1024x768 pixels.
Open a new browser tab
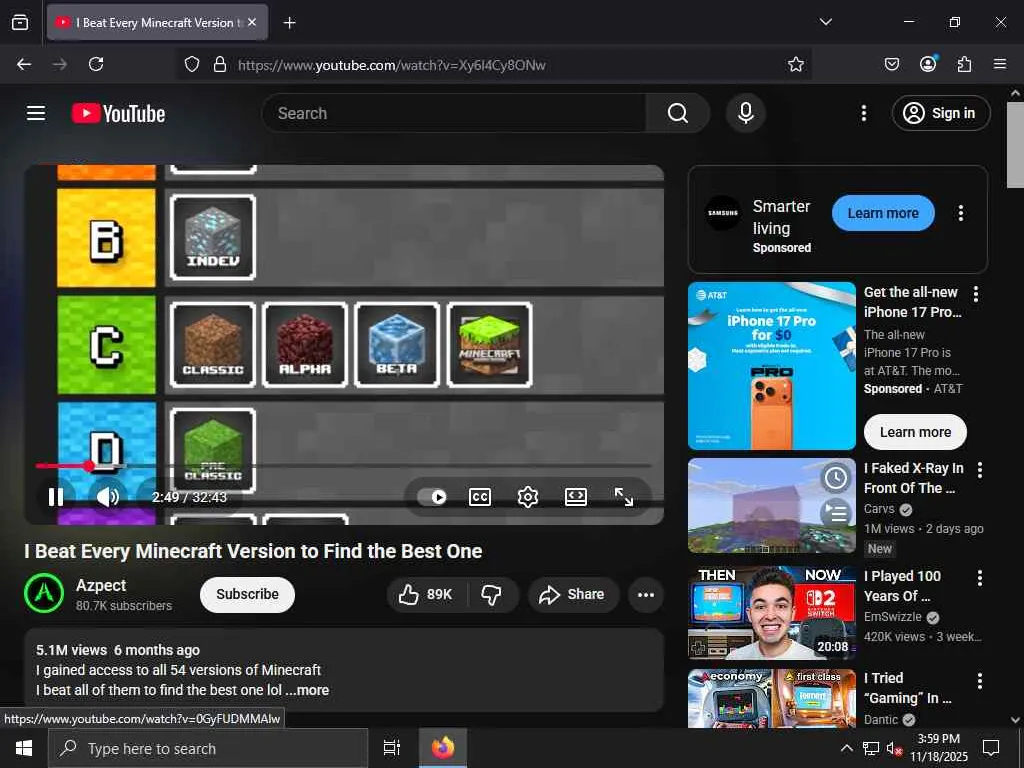tap(290, 22)
